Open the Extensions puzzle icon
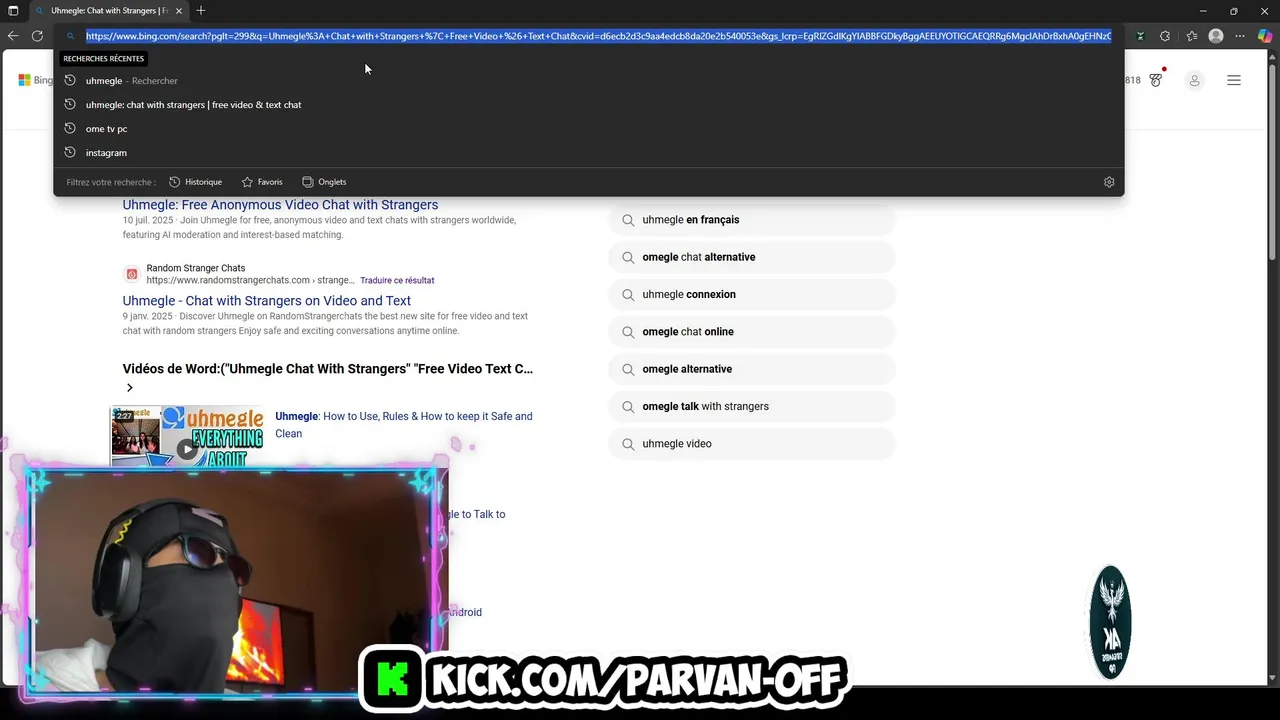The height and width of the screenshot is (720, 1280). tap(1165, 36)
